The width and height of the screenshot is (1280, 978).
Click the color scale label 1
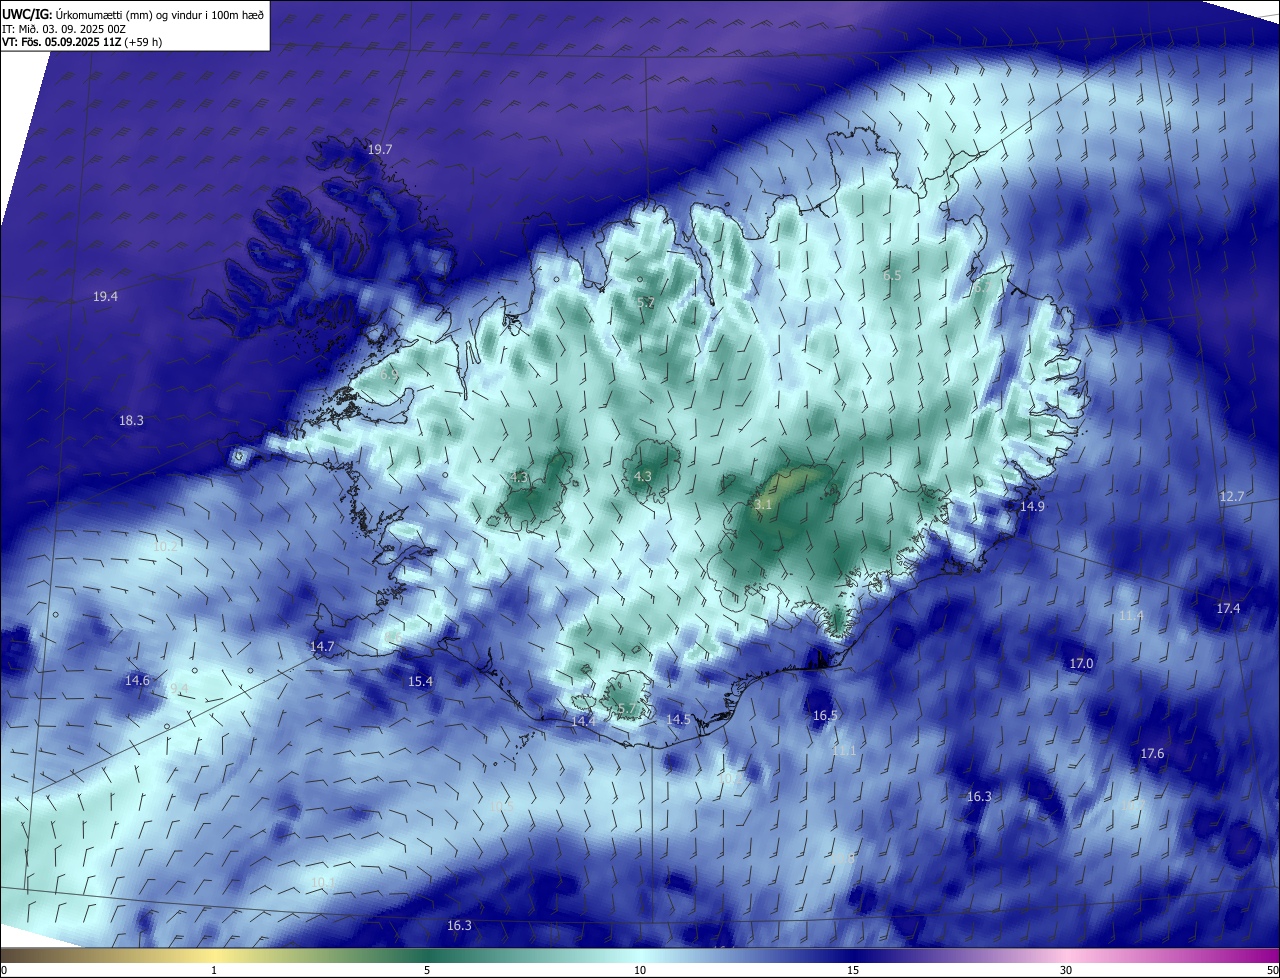pyautogui.click(x=214, y=970)
